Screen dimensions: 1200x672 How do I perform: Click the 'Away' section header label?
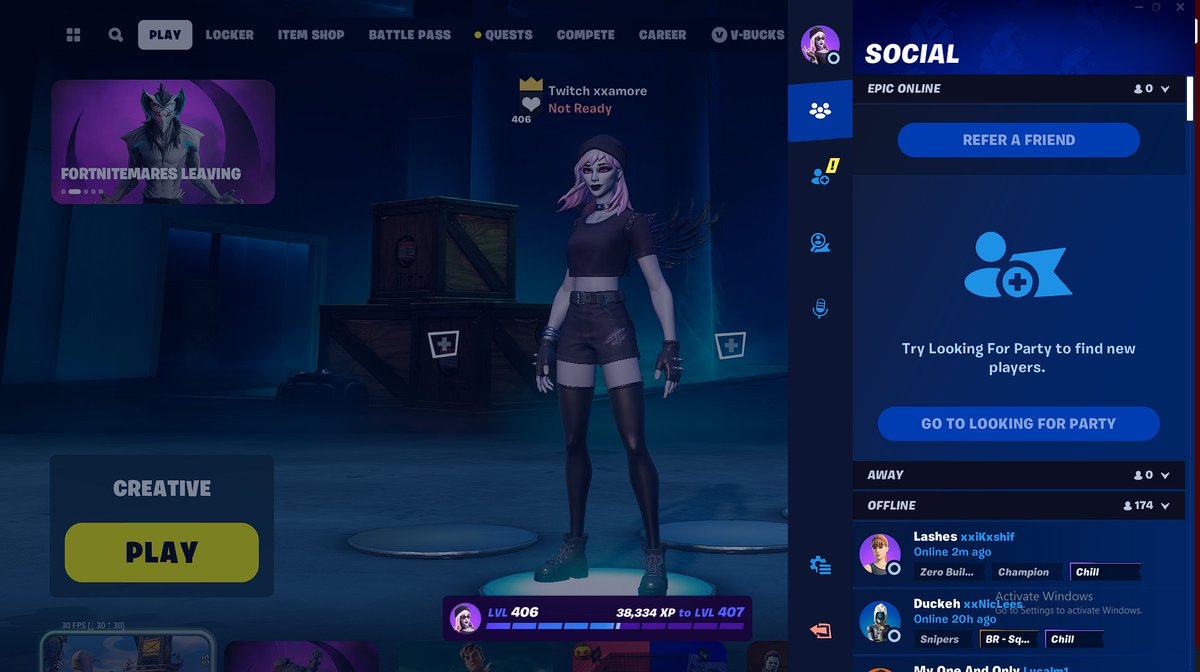point(885,475)
